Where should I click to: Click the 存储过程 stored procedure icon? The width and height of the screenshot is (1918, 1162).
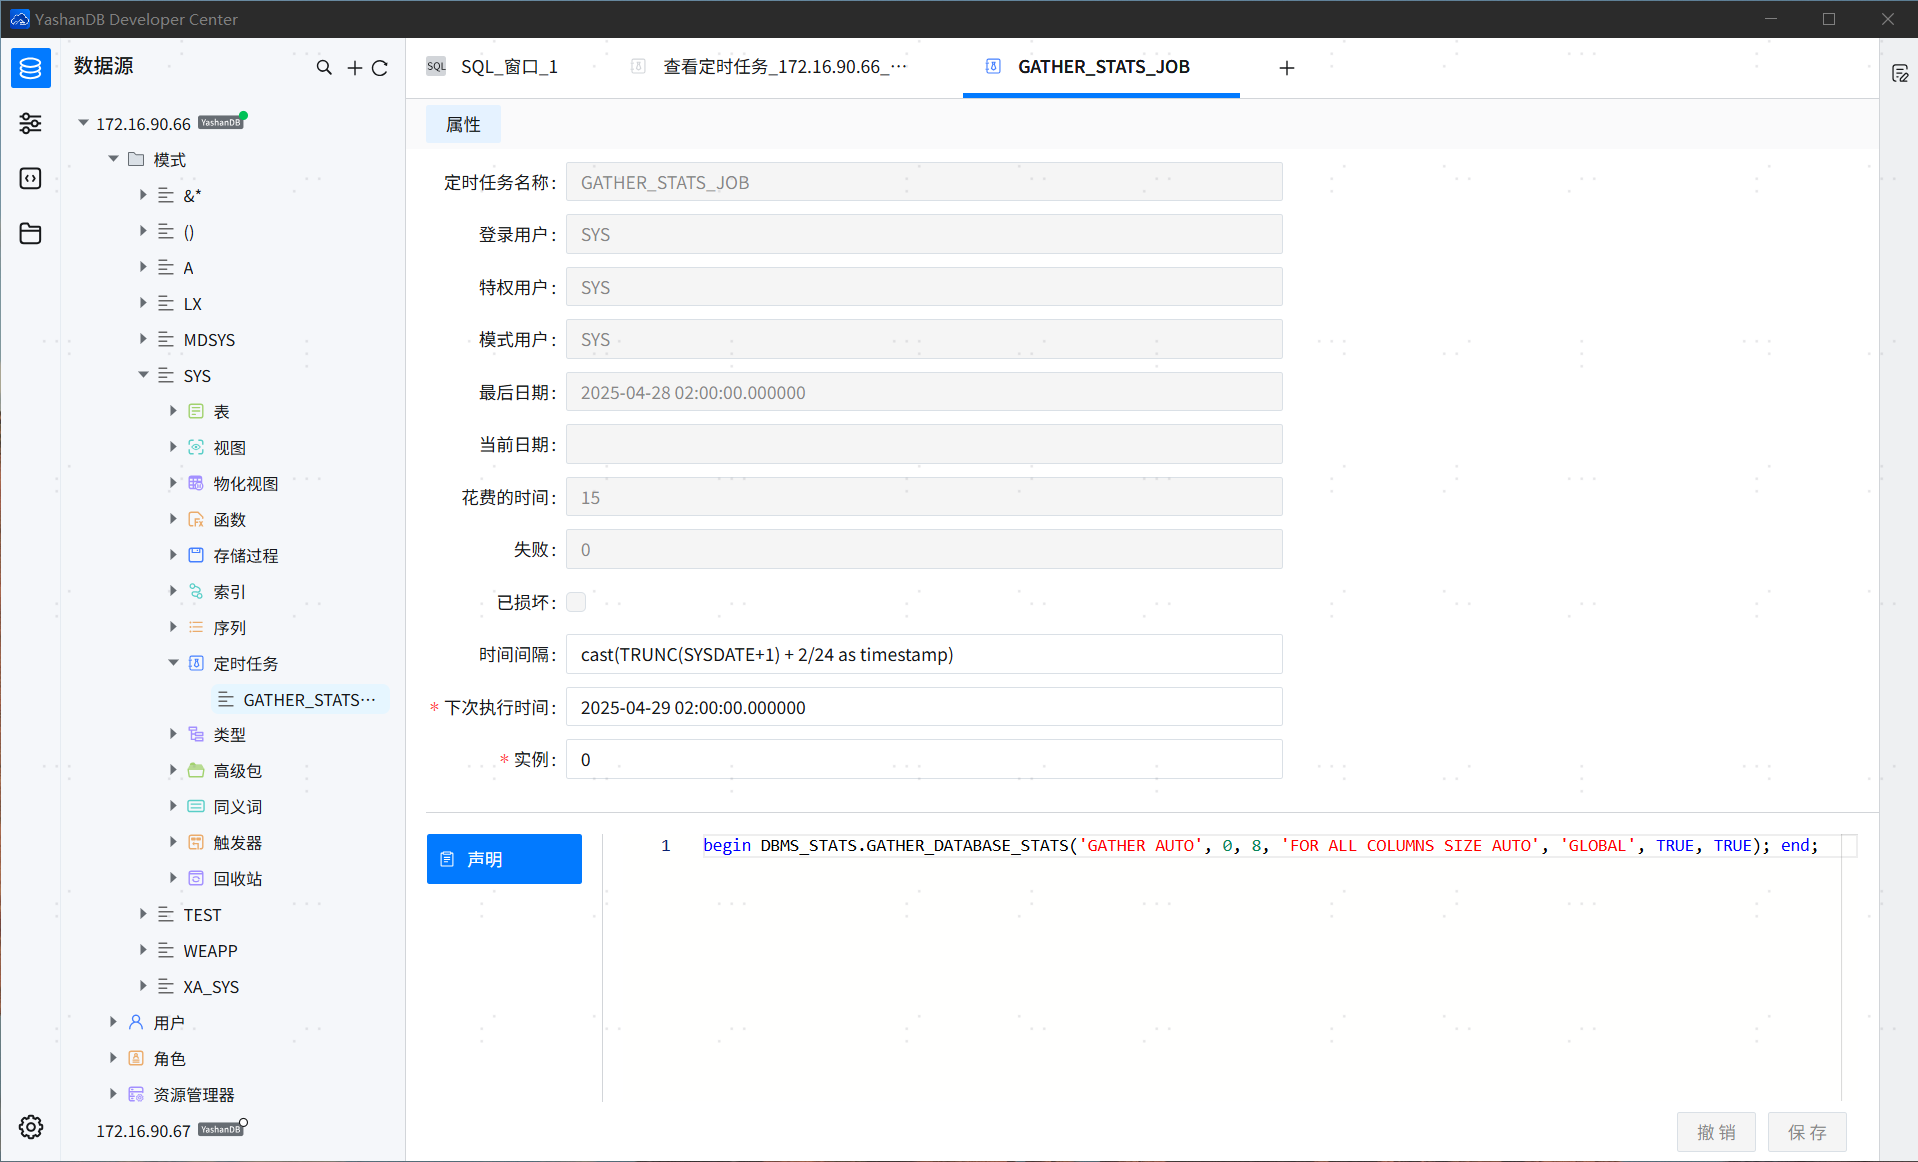point(196,555)
